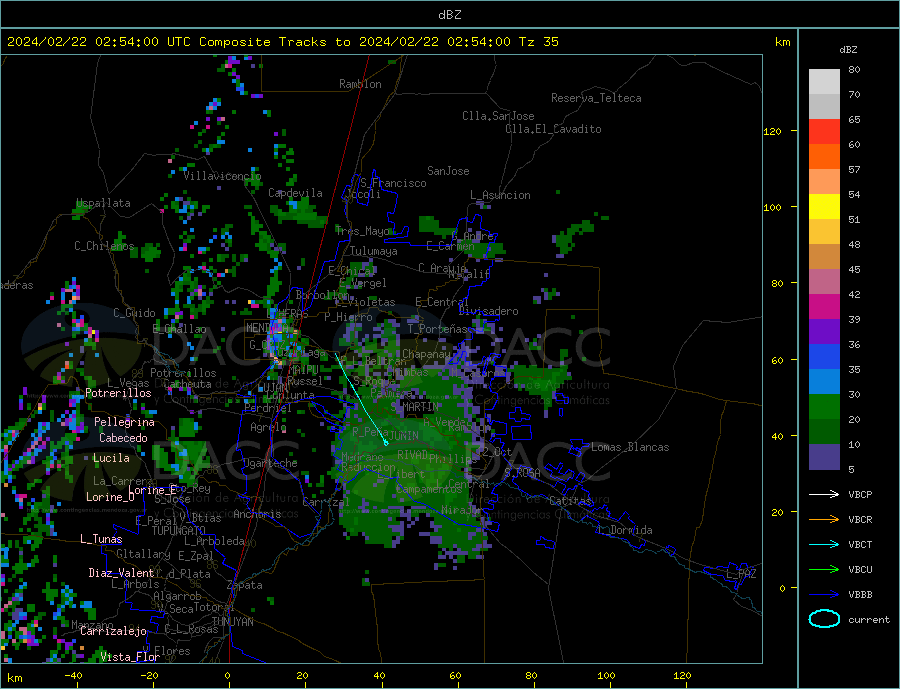900x689 pixels.
Task: Click the dark green 20 dBZ swatch
Action: pos(824,431)
